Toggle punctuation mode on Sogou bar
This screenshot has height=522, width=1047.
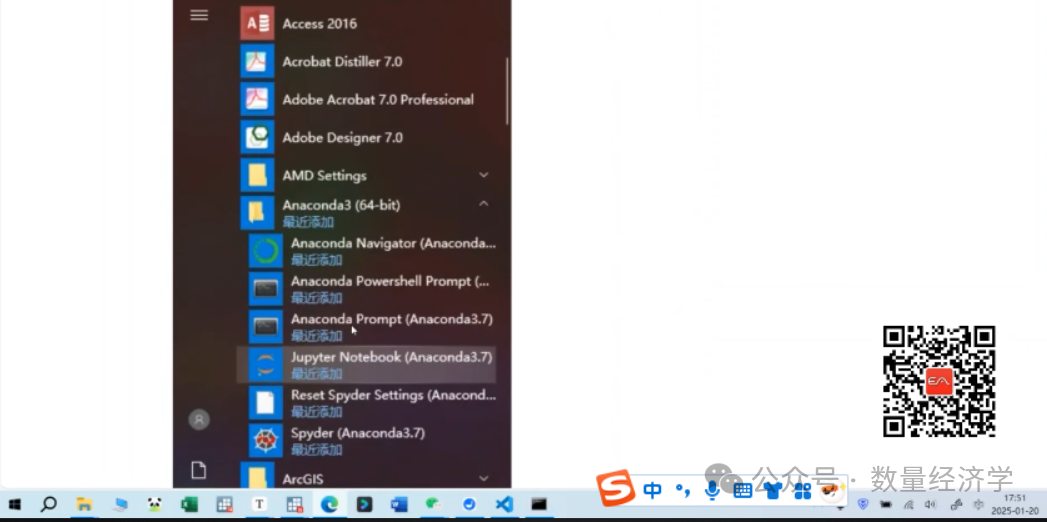point(683,491)
